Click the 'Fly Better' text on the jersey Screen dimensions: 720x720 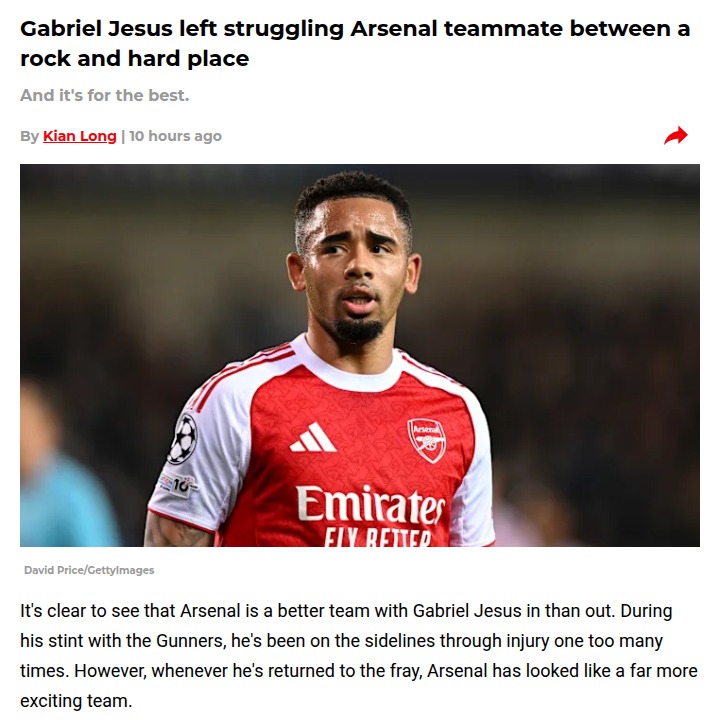(377, 537)
